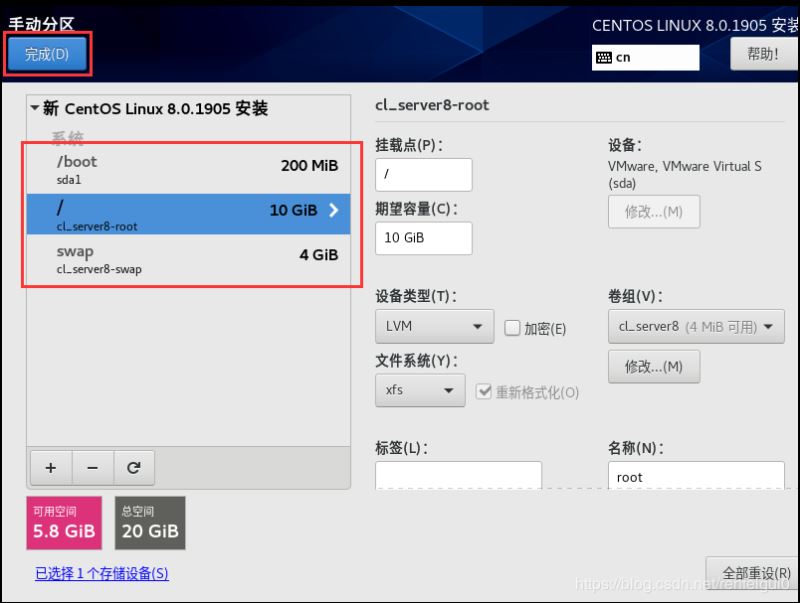Click the 全部重设 reset all button
The image size is (800, 603).
[754, 573]
